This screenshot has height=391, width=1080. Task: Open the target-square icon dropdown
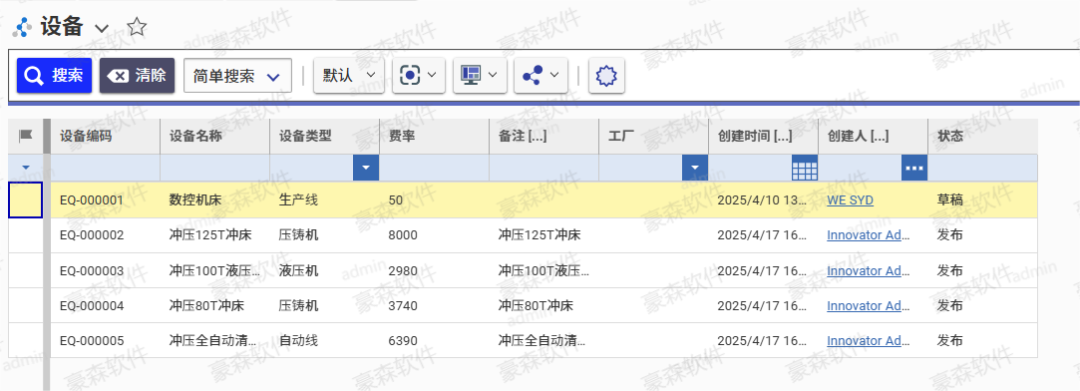pos(419,75)
